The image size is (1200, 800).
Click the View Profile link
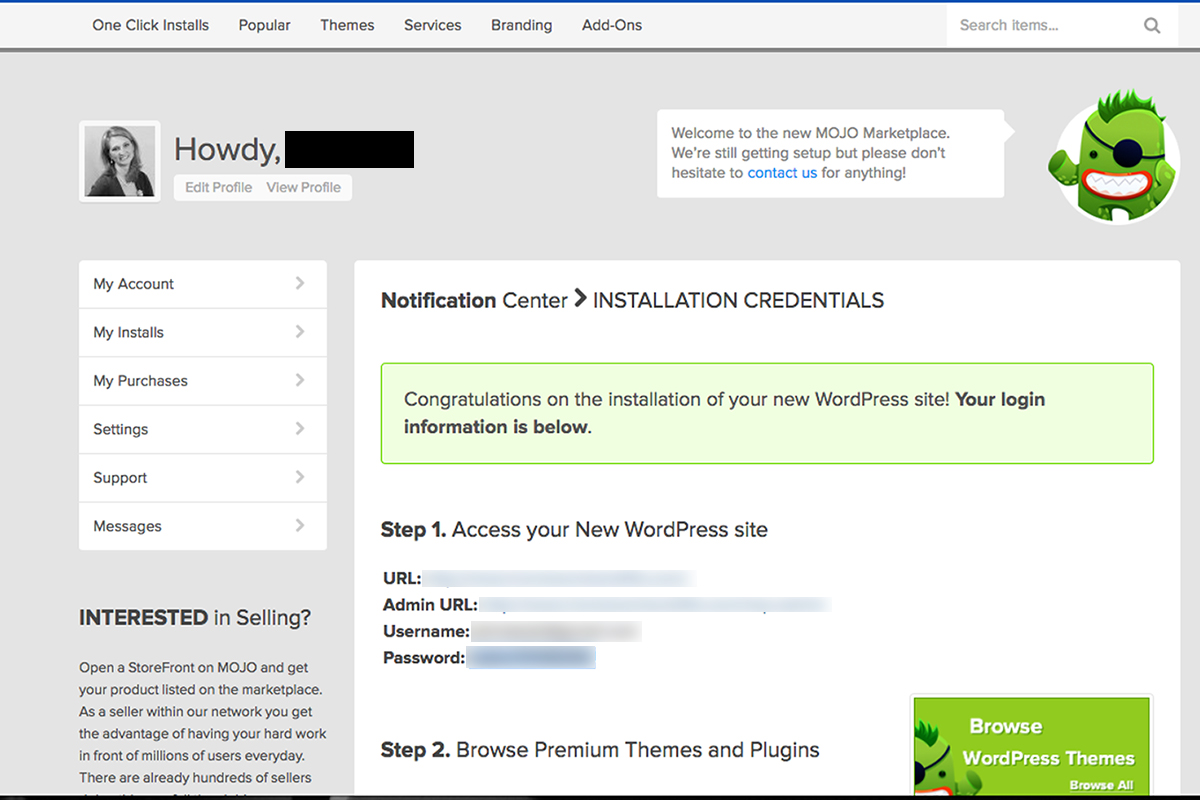pos(303,187)
